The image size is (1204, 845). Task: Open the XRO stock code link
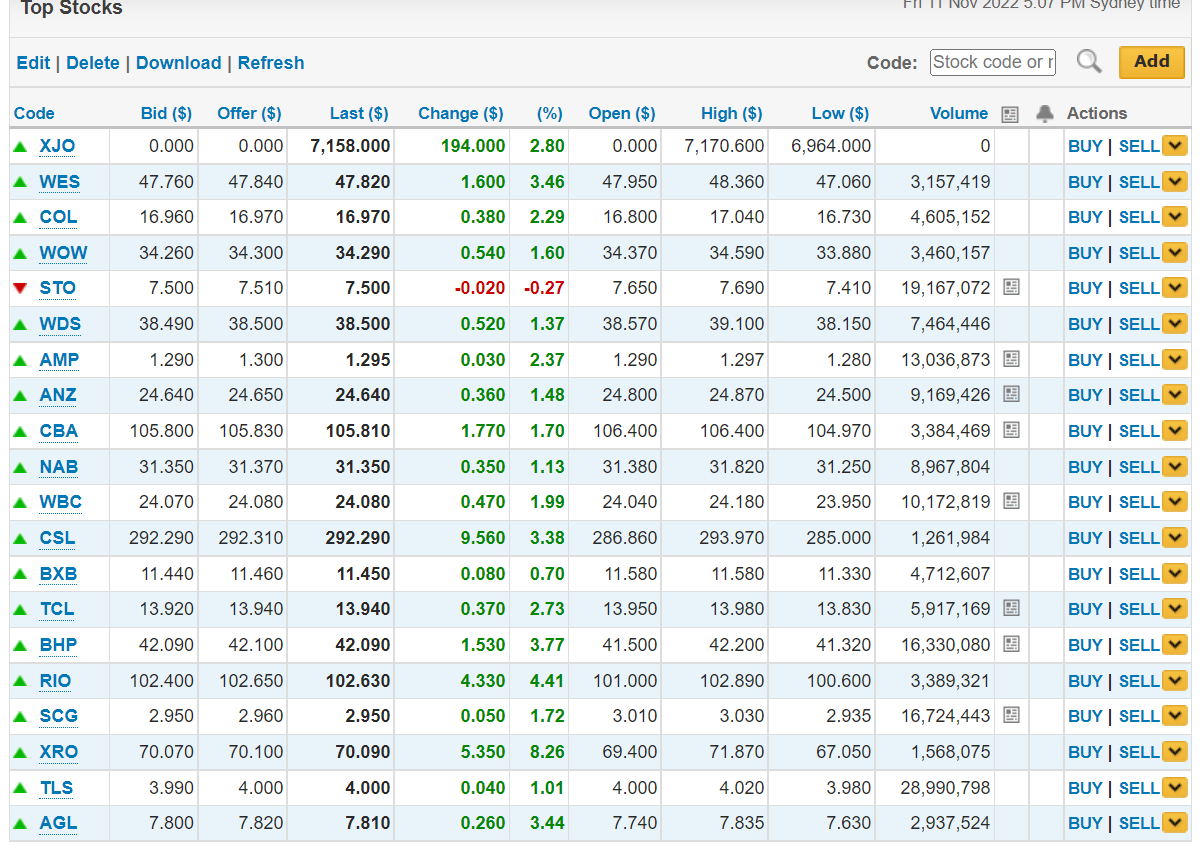(58, 752)
